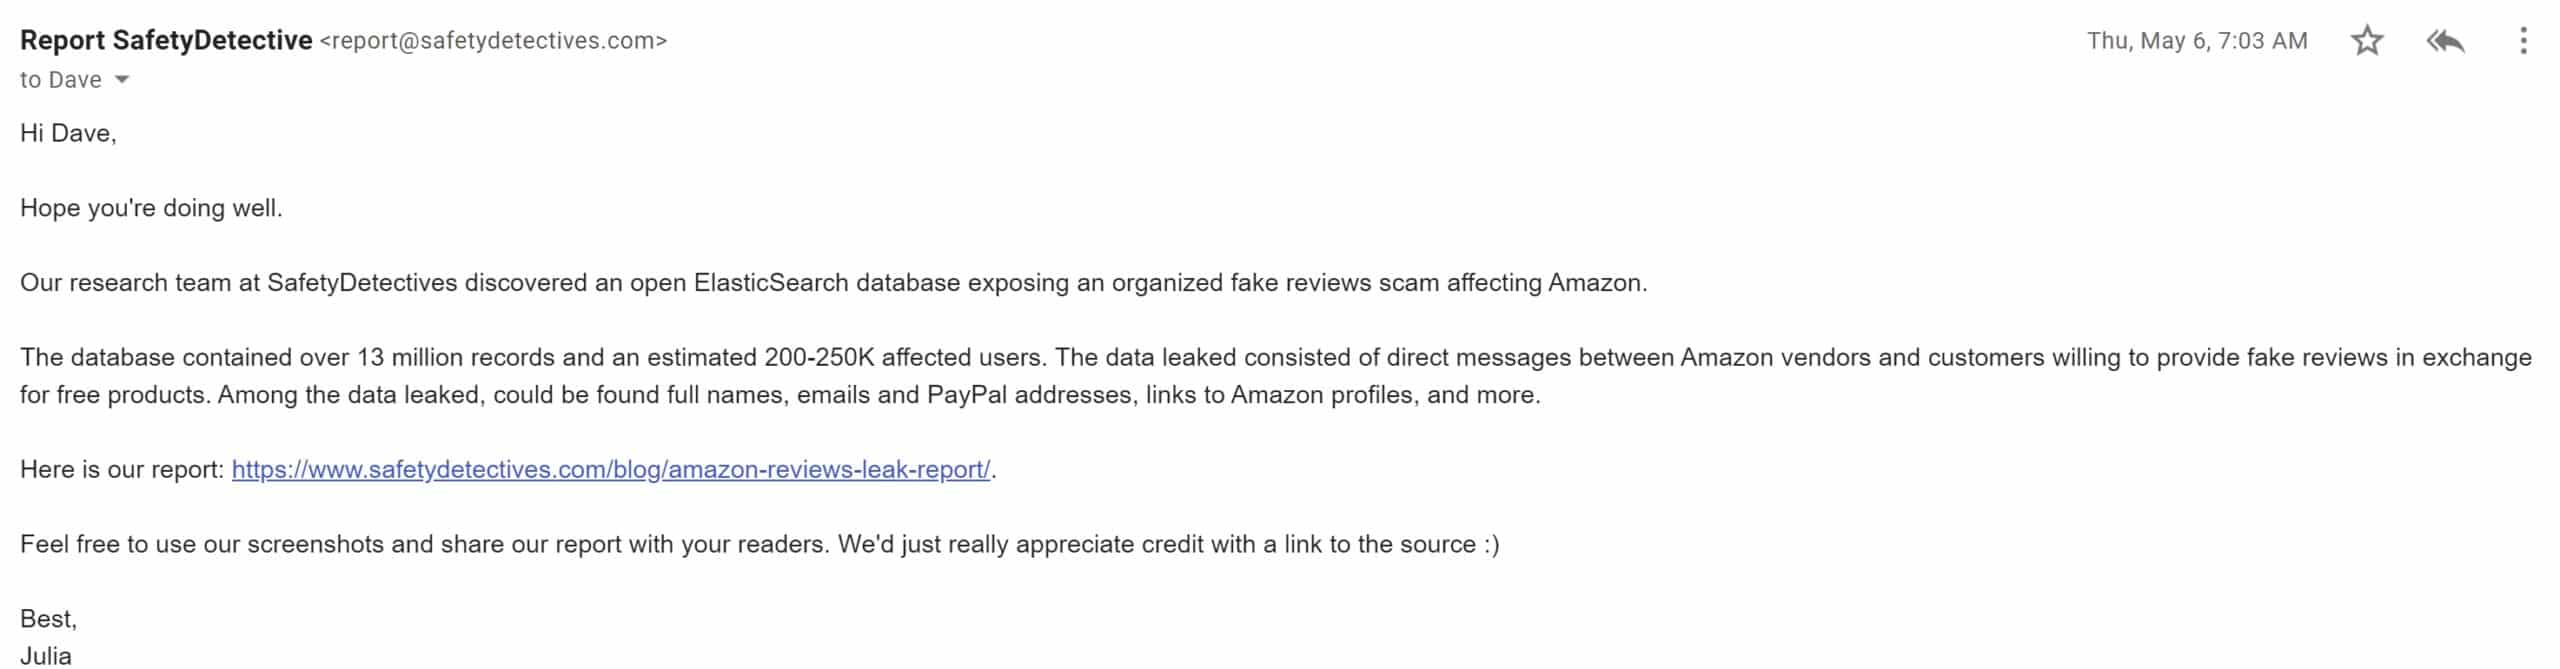Click the signature name Julia
Image resolution: width=2560 pixels, height=669 pixels.
[46, 655]
